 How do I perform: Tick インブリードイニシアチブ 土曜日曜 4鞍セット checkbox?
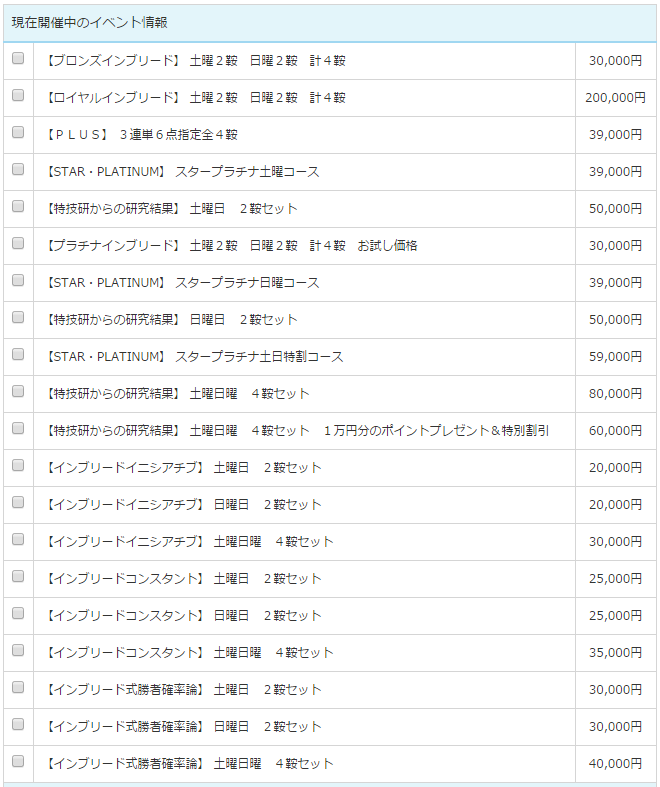pos(18,539)
